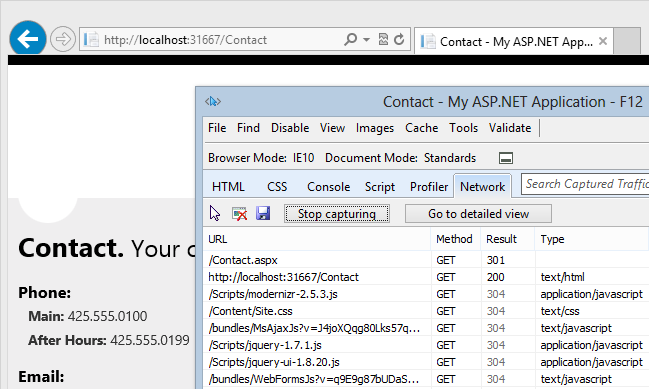The width and height of the screenshot is (649, 389).
Task: Open the View menu
Action: [332, 128]
